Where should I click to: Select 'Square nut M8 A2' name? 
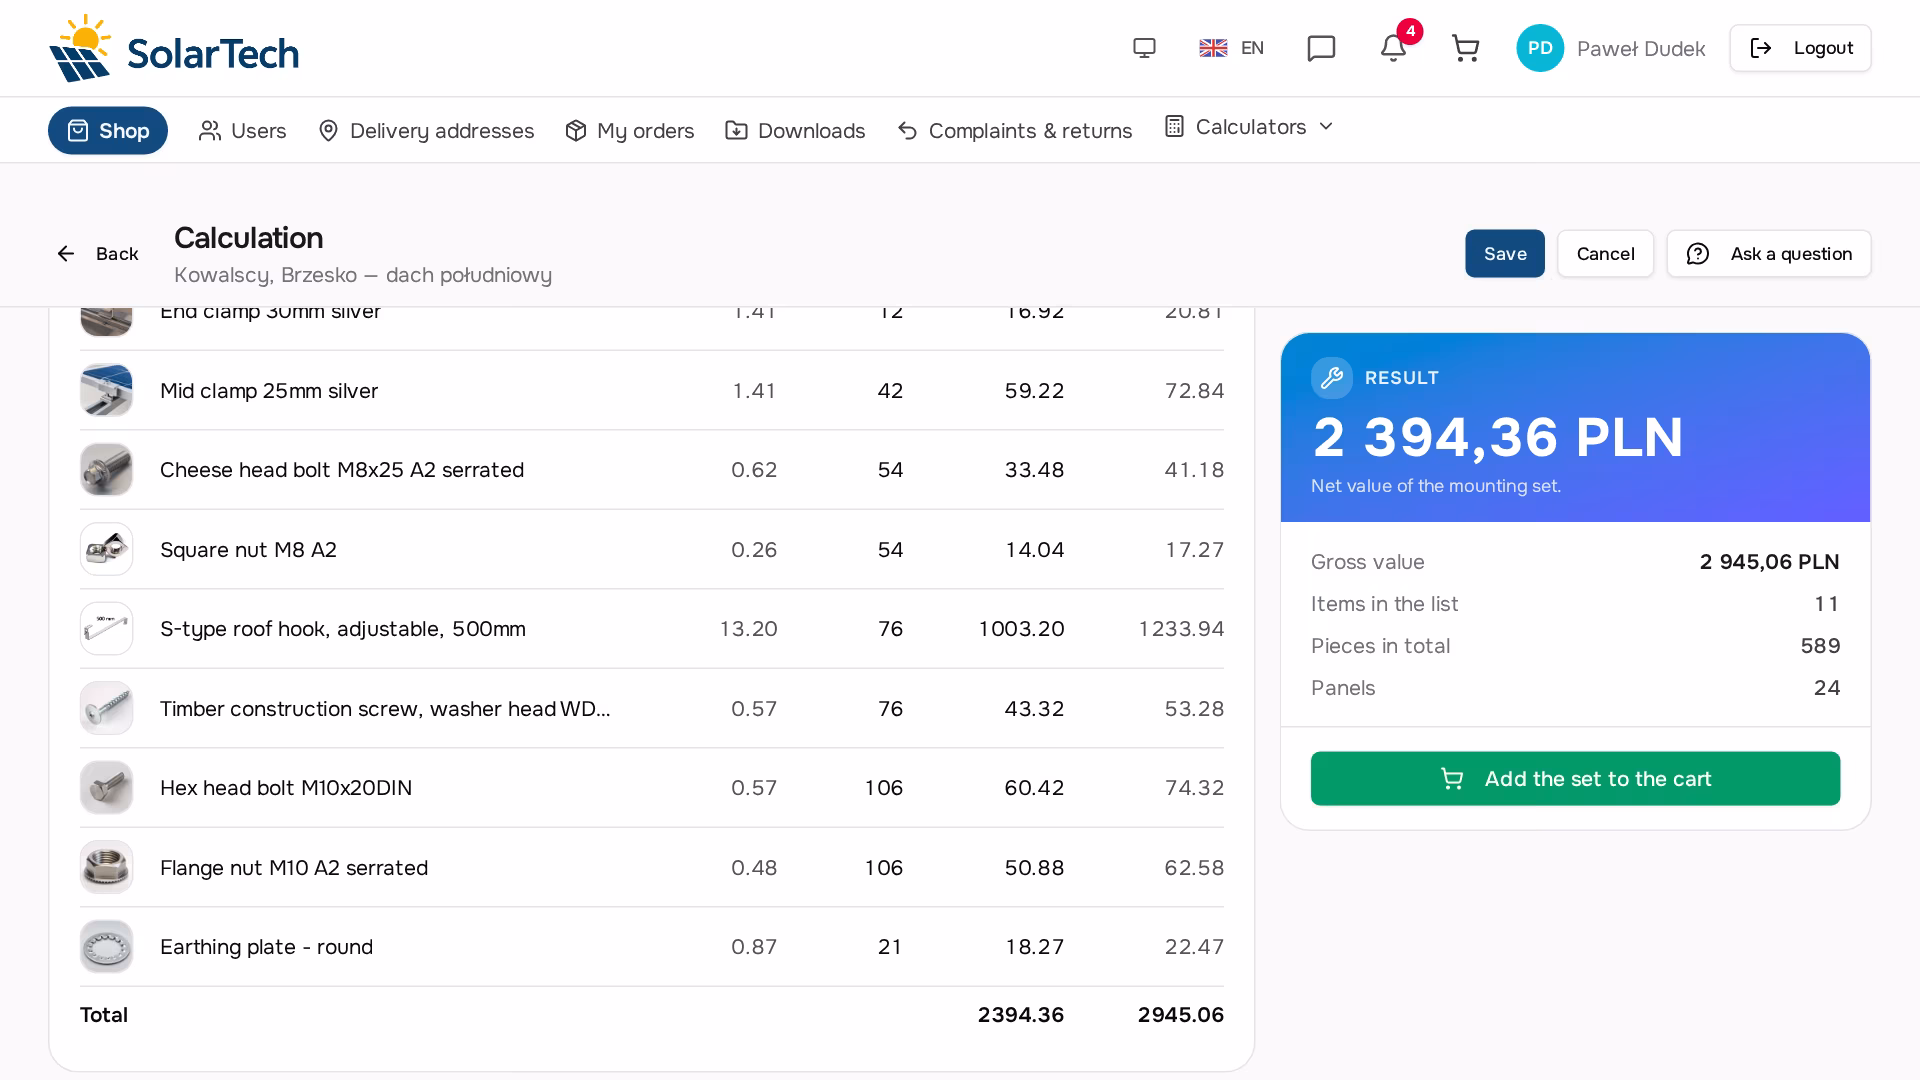pyautogui.click(x=248, y=550)
